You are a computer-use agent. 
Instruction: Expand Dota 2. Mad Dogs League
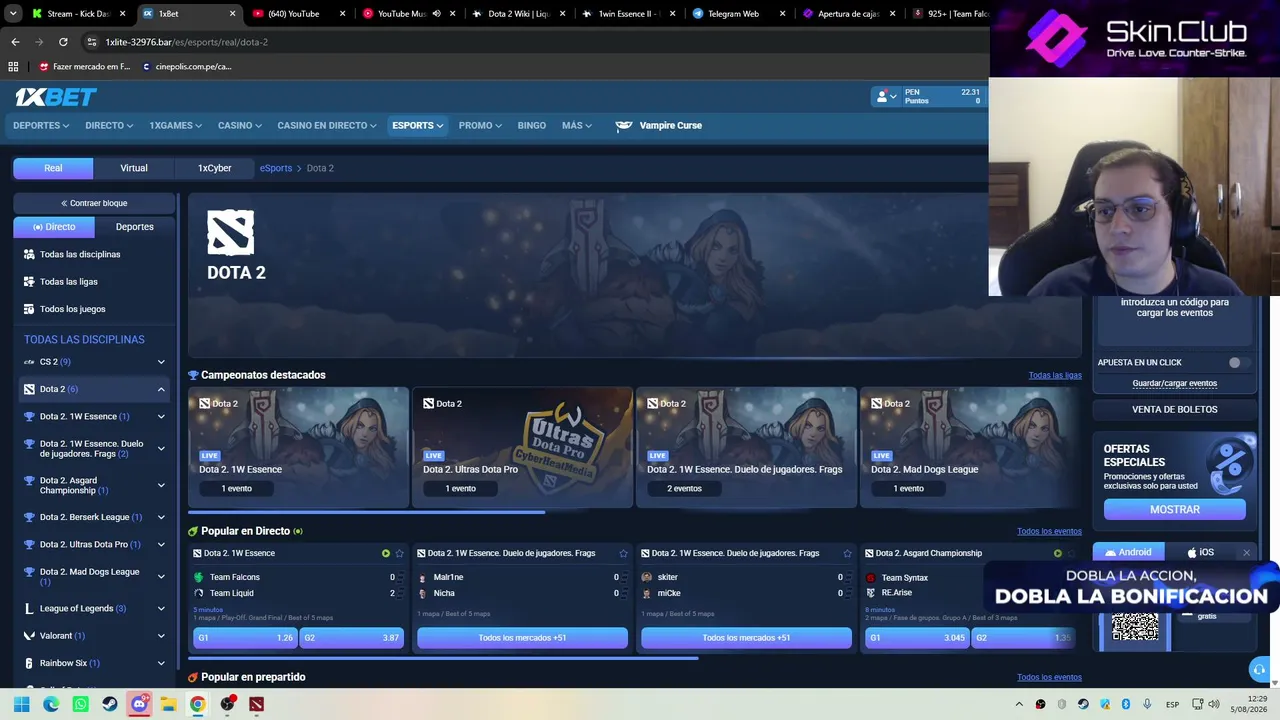click(x=161, y=576)
